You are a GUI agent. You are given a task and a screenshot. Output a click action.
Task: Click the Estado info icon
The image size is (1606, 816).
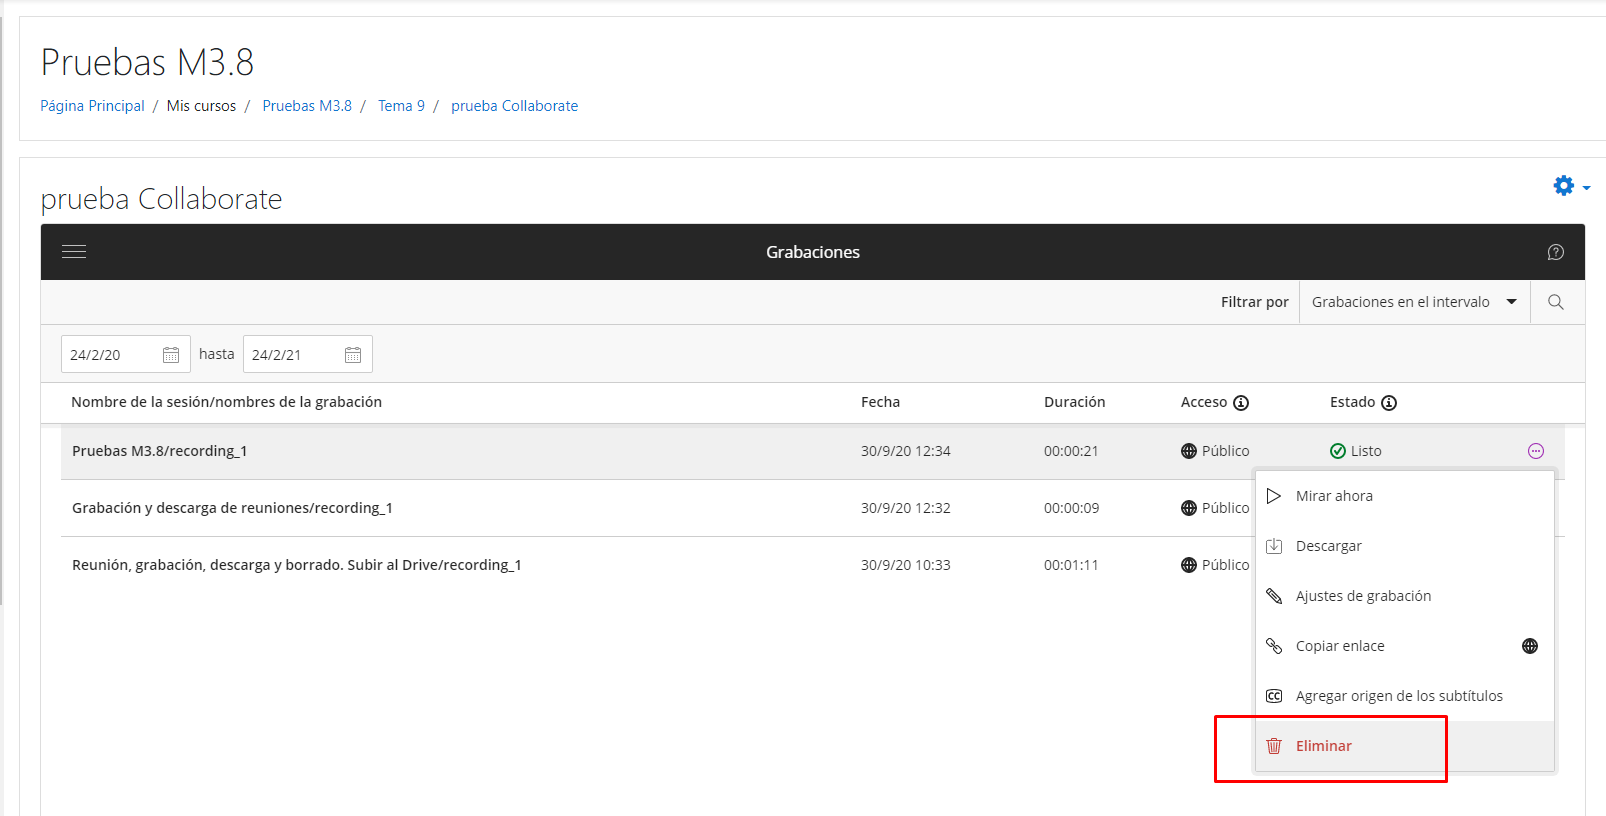1389,403
